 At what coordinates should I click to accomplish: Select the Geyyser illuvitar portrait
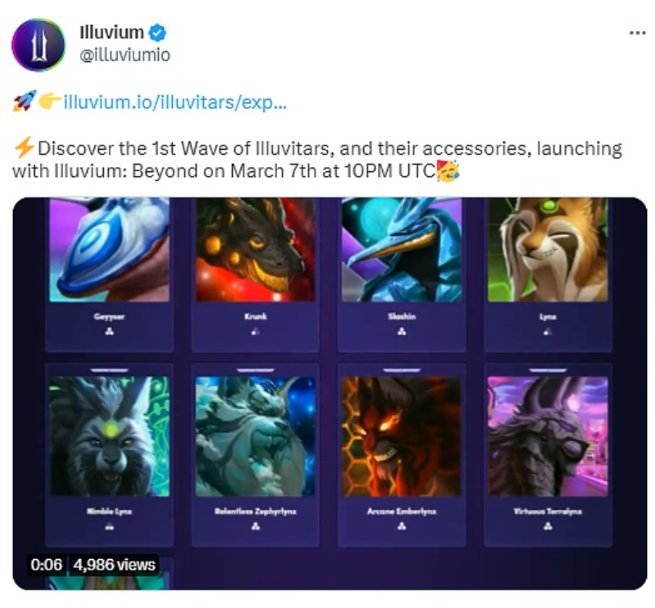pyautogui.click(x=109, y=249)
